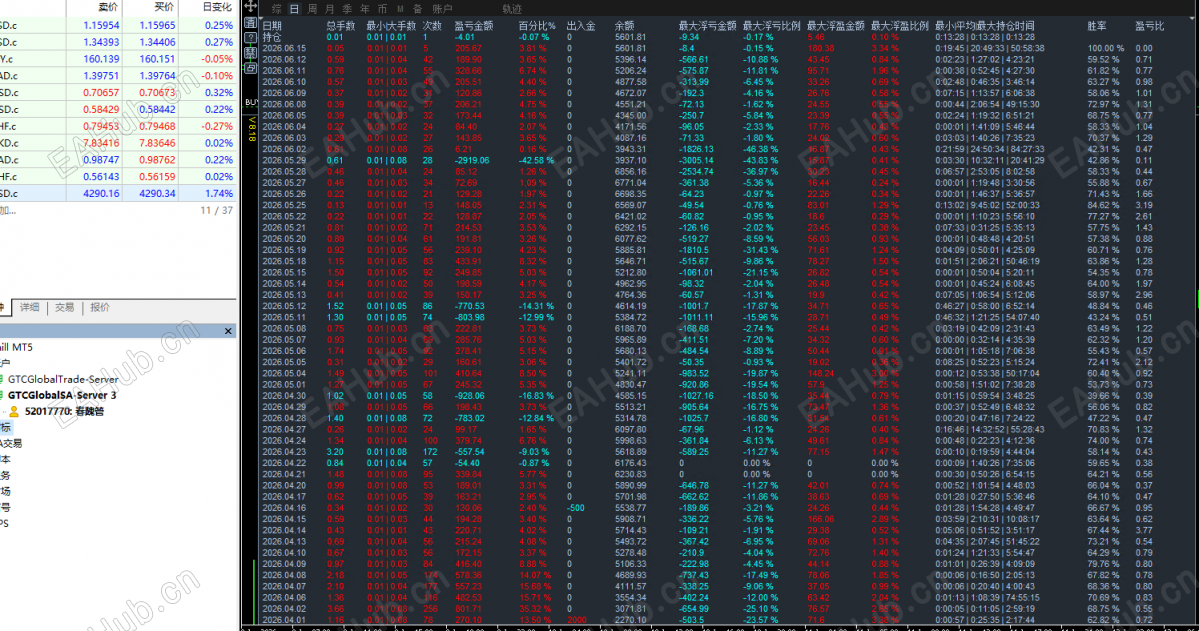Open the 账户 account tab
The image size is (1199, 631).
442,9
